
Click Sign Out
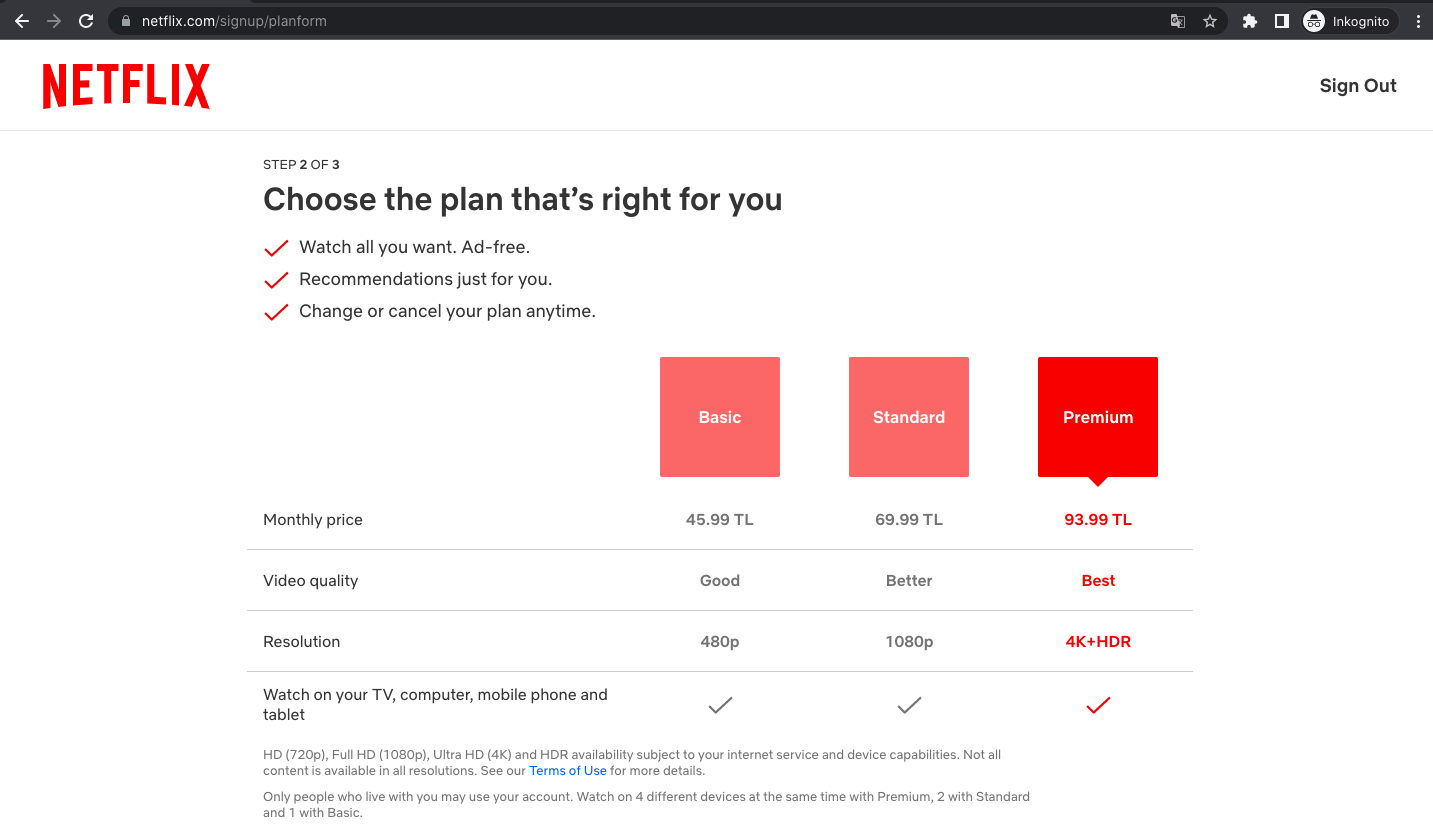[x=1358, y=86]
